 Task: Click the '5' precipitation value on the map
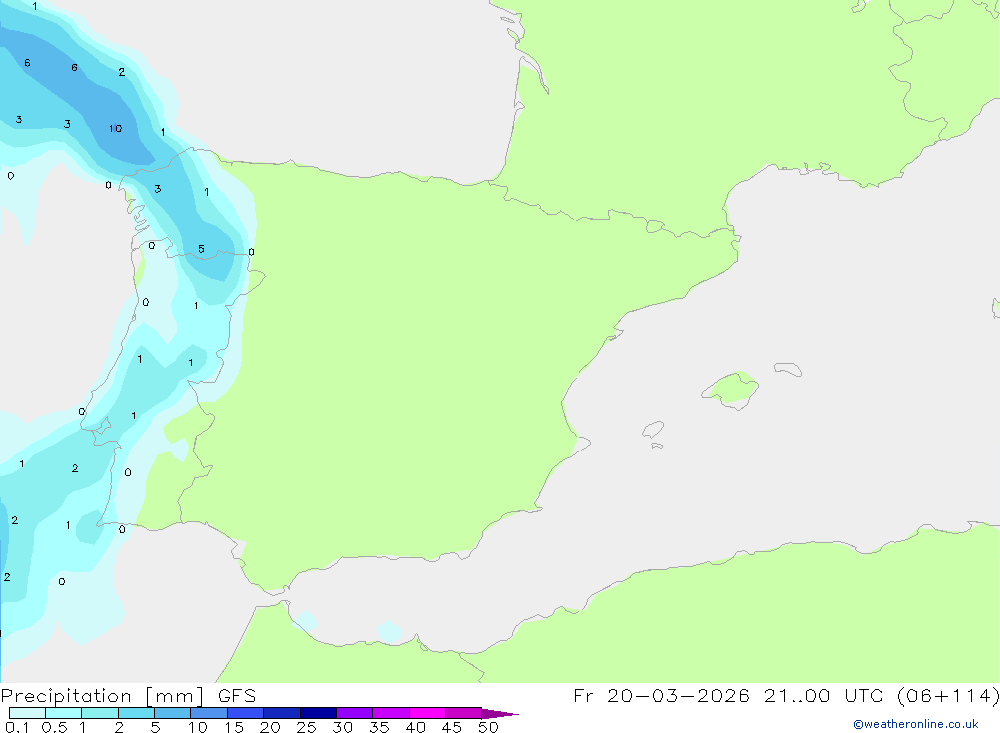tap(201, 249)
